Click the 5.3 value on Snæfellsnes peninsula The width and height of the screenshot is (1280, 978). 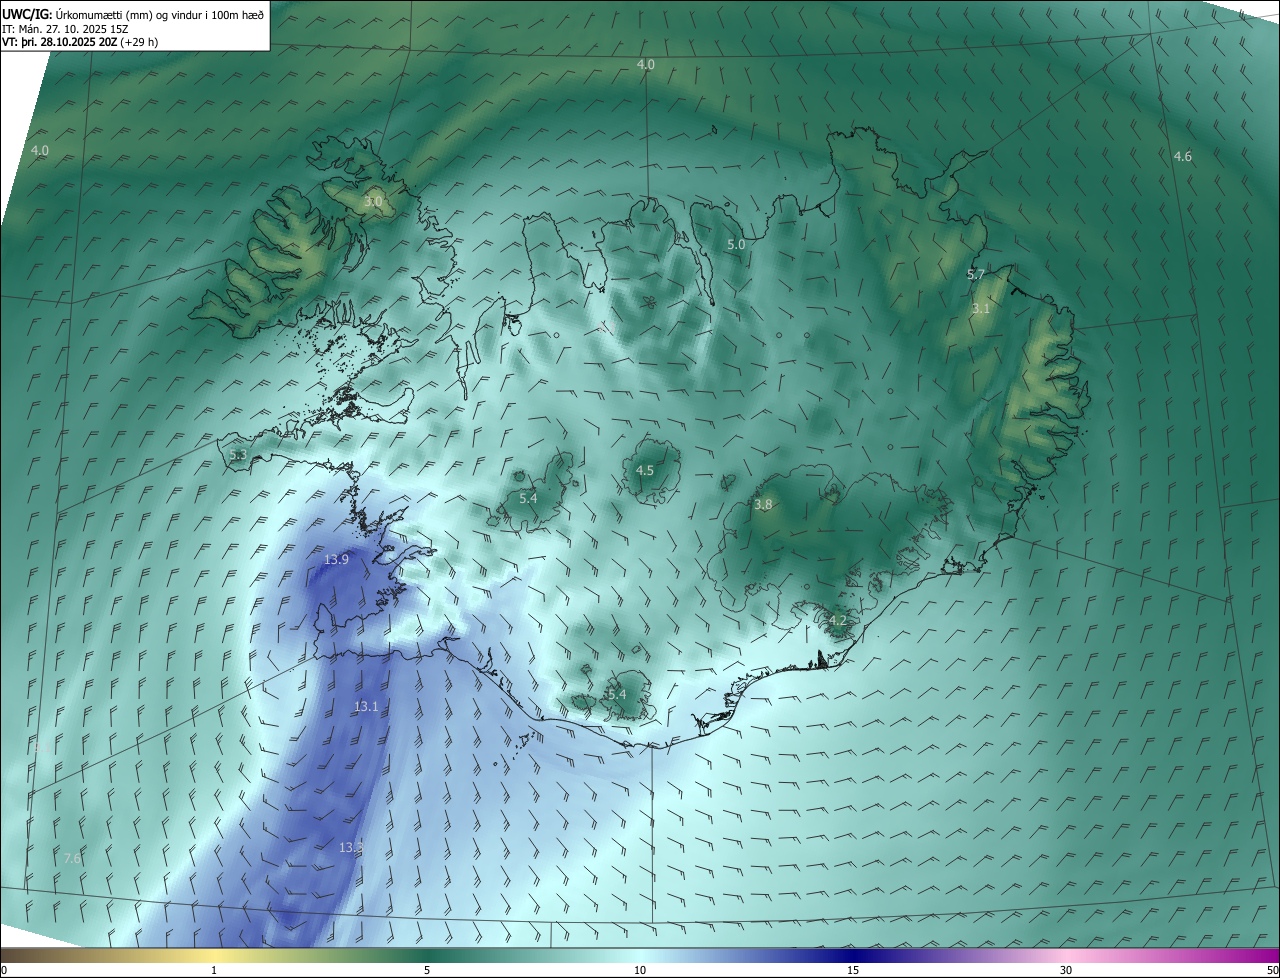tap(238, 454)
